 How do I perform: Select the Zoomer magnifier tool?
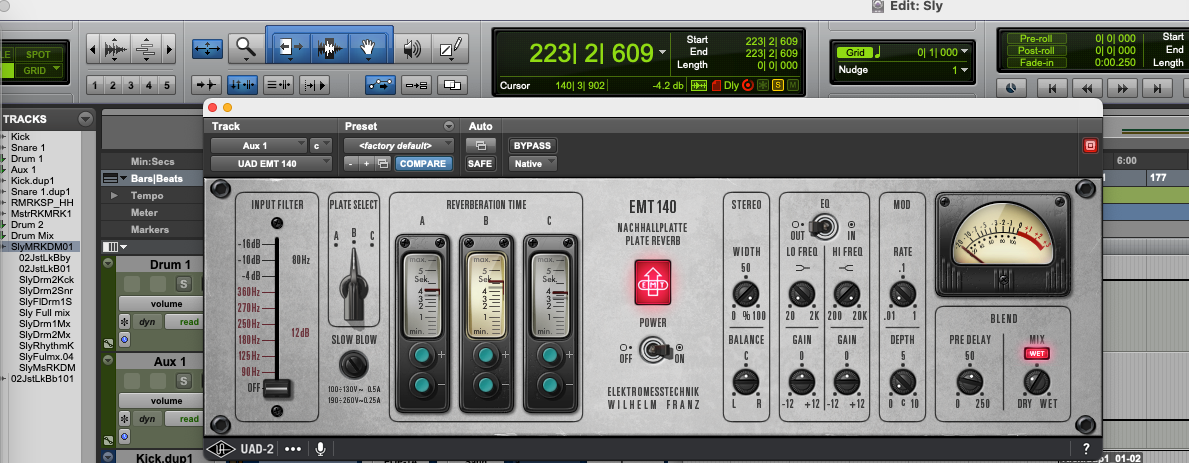246,48
